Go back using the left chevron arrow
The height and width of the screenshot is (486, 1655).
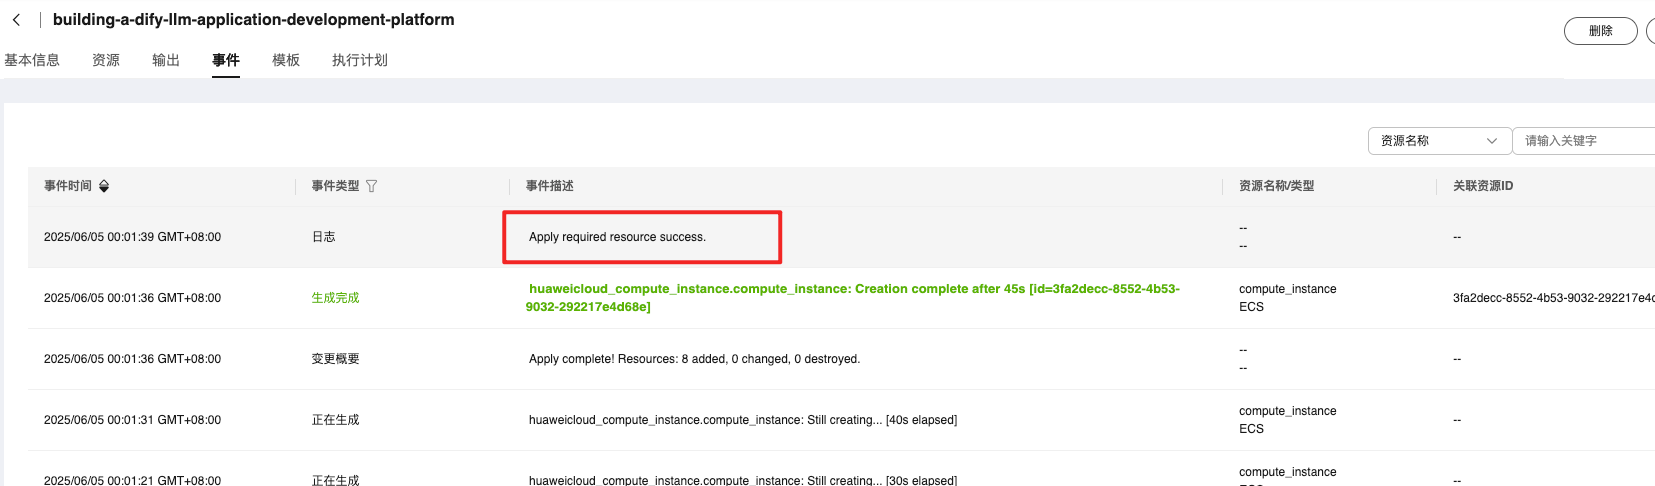pyautogui.click(x=16, y=20)
